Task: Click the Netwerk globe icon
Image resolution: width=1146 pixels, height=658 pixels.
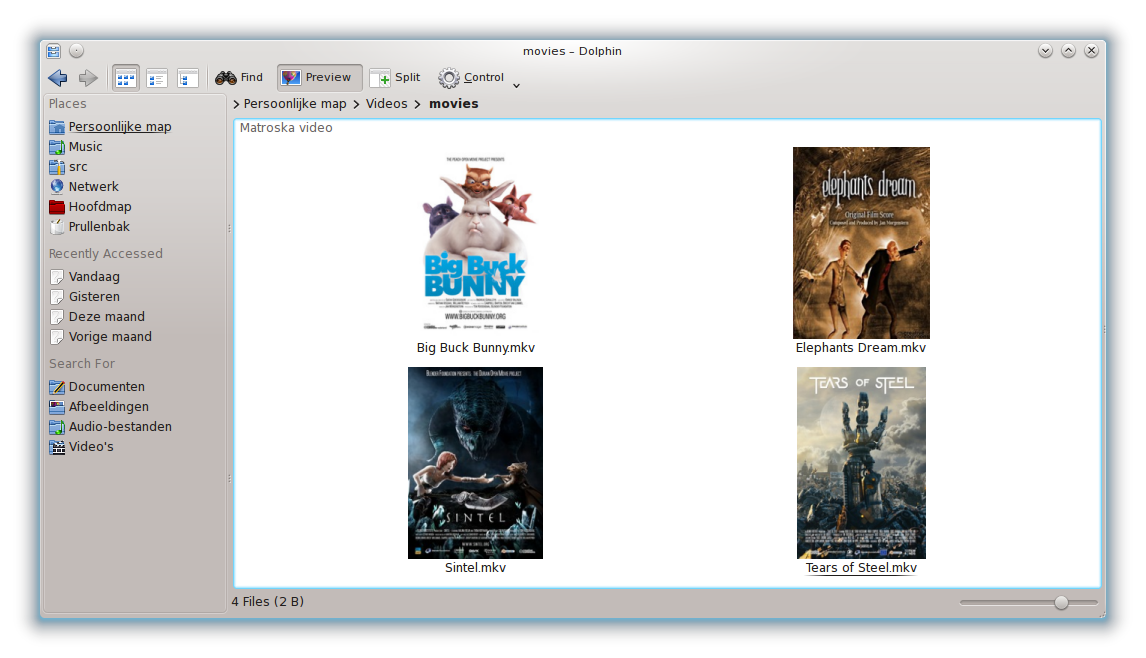Action: click(57, 186)
